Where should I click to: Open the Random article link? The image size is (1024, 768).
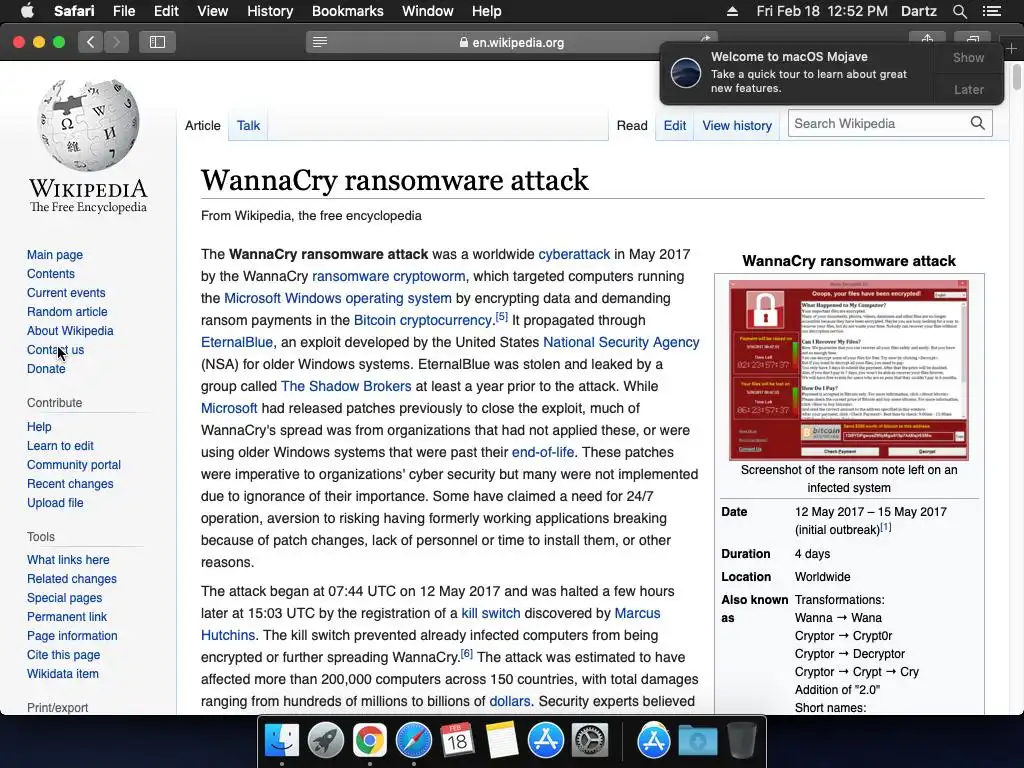(x=67, y=312)
